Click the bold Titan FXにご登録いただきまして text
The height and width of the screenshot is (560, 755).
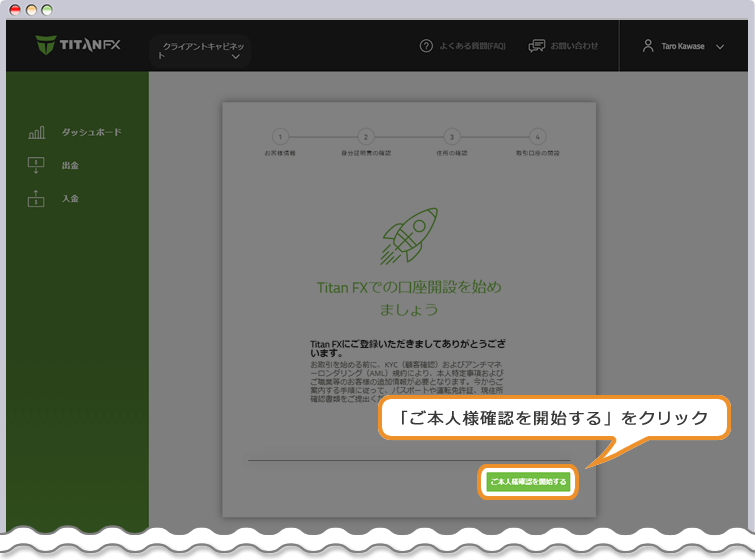(408, 348)
